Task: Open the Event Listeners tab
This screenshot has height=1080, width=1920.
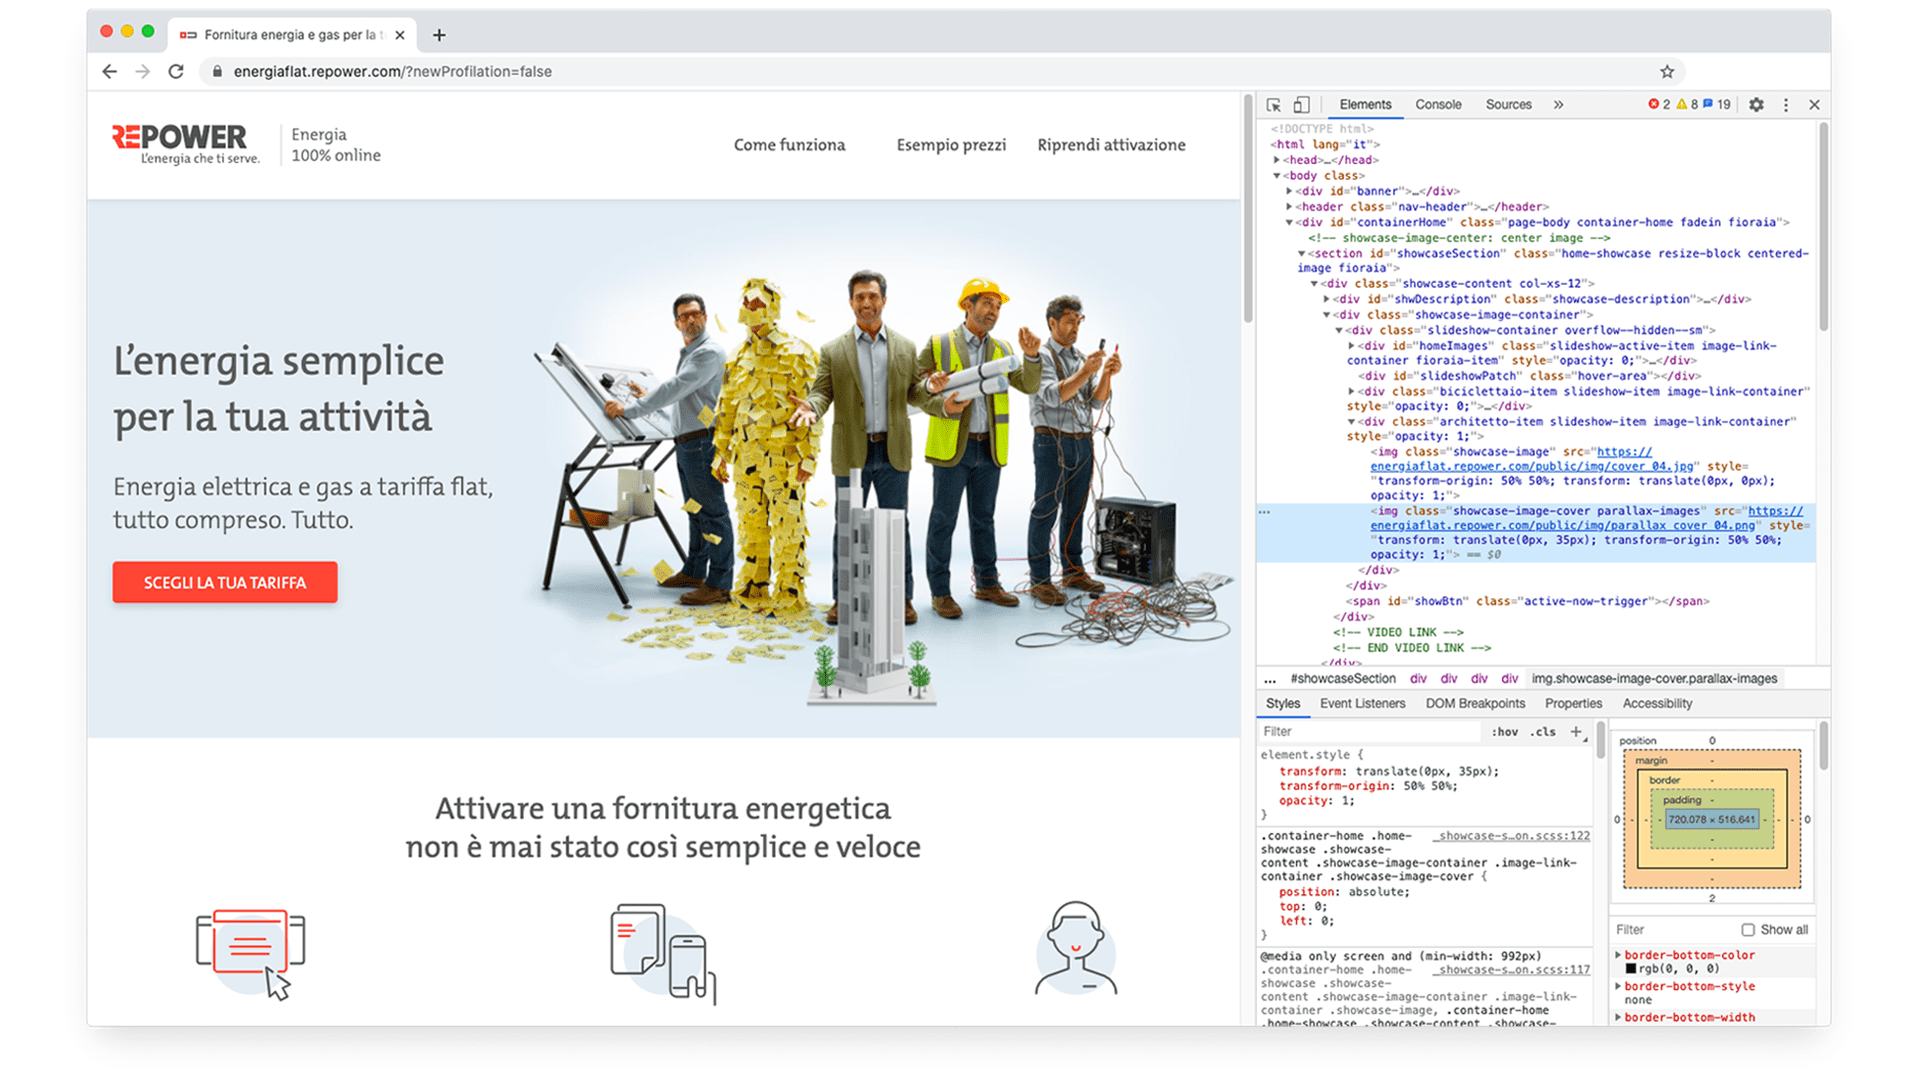Action: (x=1362, y=704)
